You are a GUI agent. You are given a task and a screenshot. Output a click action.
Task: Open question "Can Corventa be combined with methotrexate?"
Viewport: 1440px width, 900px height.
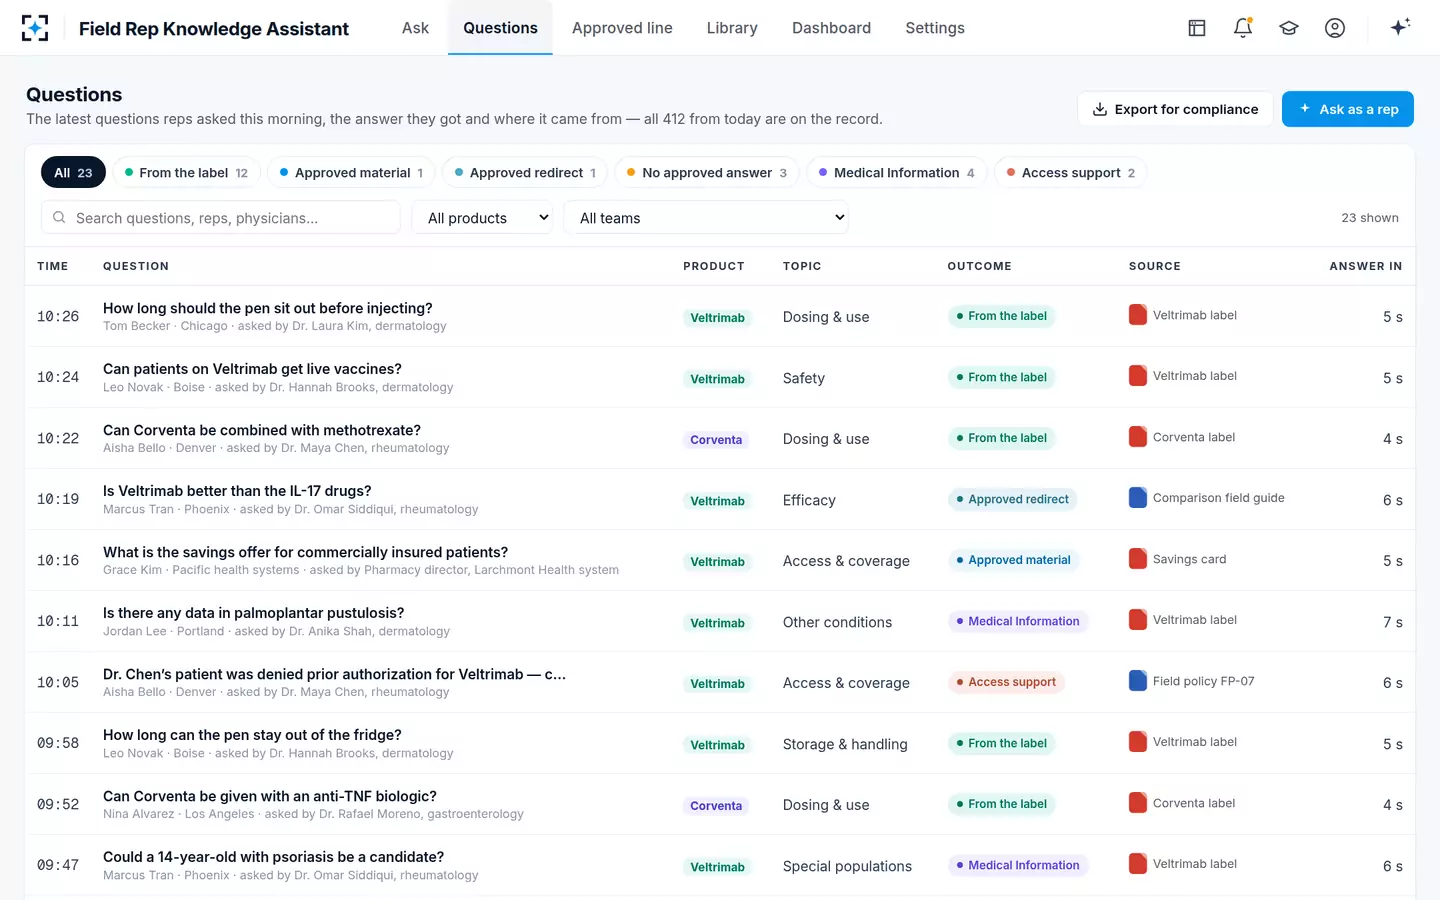click(x=262, y=430)
